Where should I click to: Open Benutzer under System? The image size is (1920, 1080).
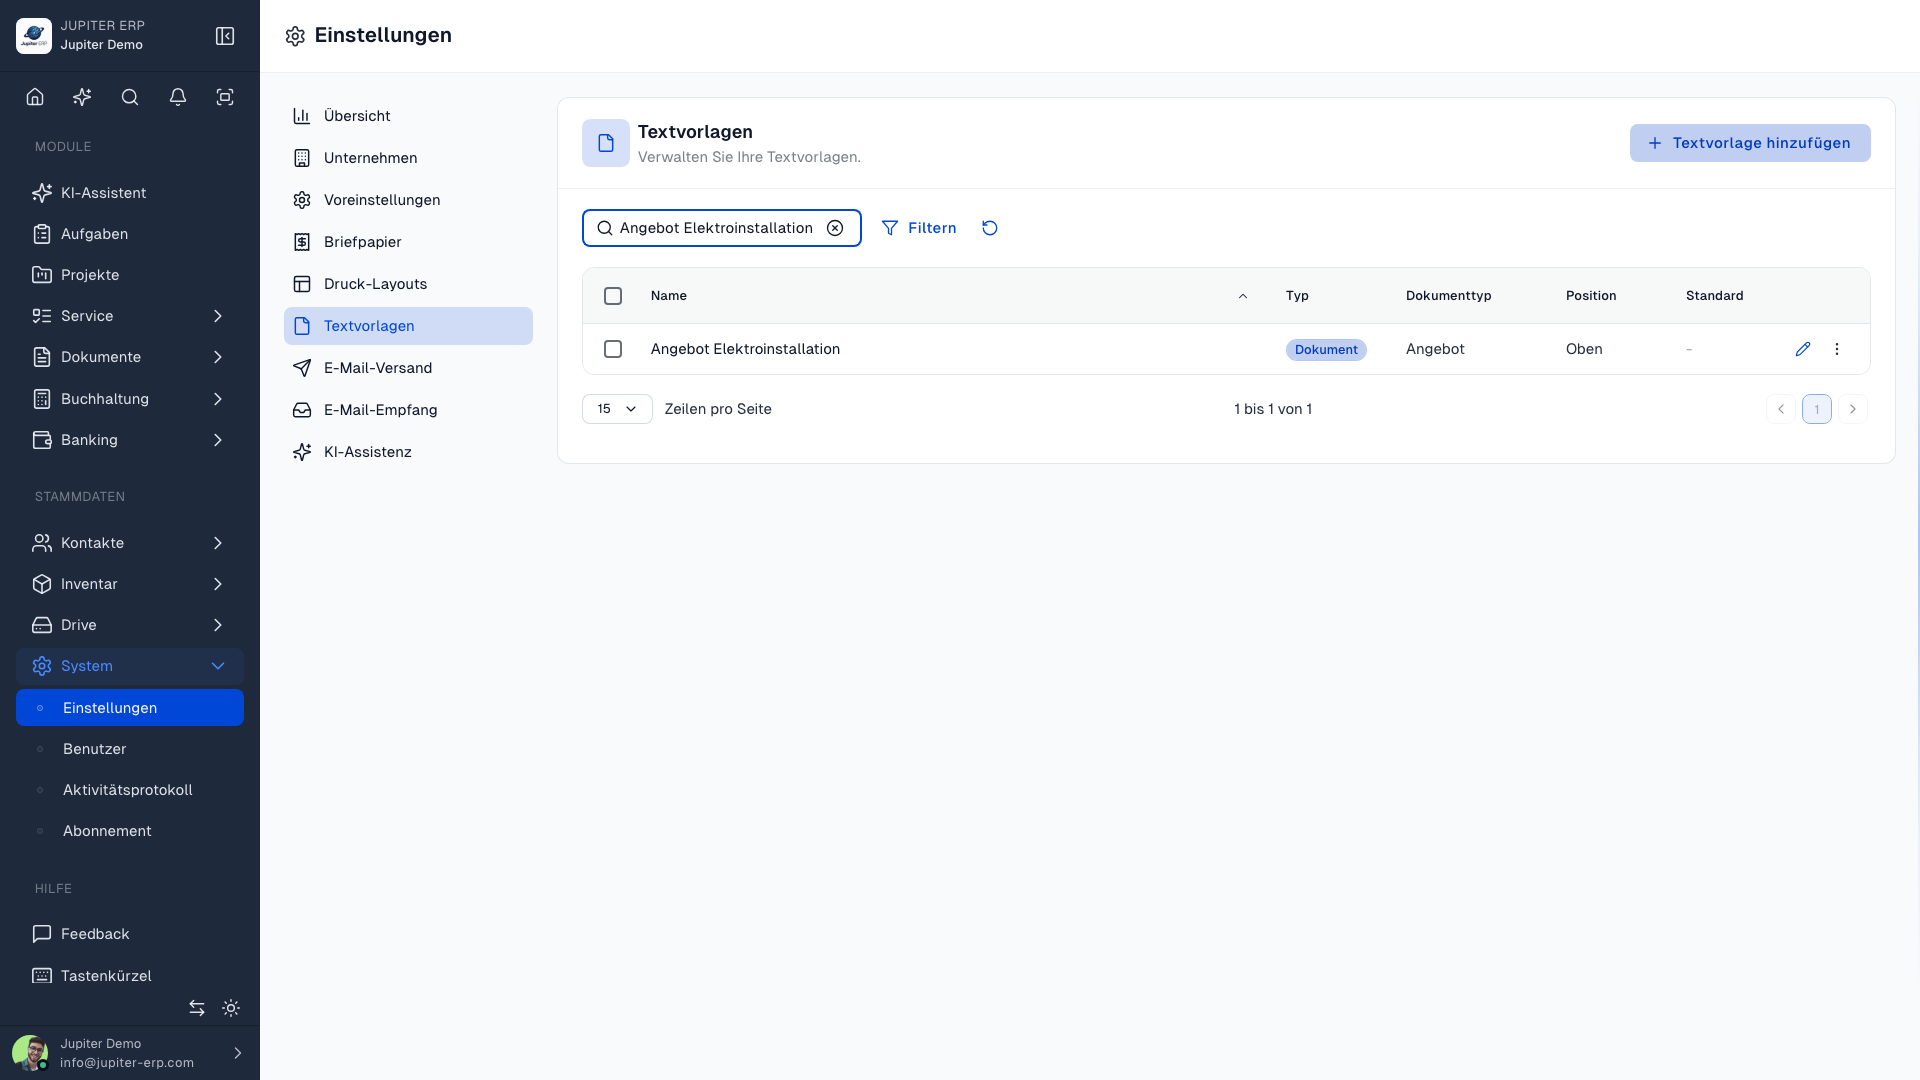pyautogui.click(x=130, y=749)
